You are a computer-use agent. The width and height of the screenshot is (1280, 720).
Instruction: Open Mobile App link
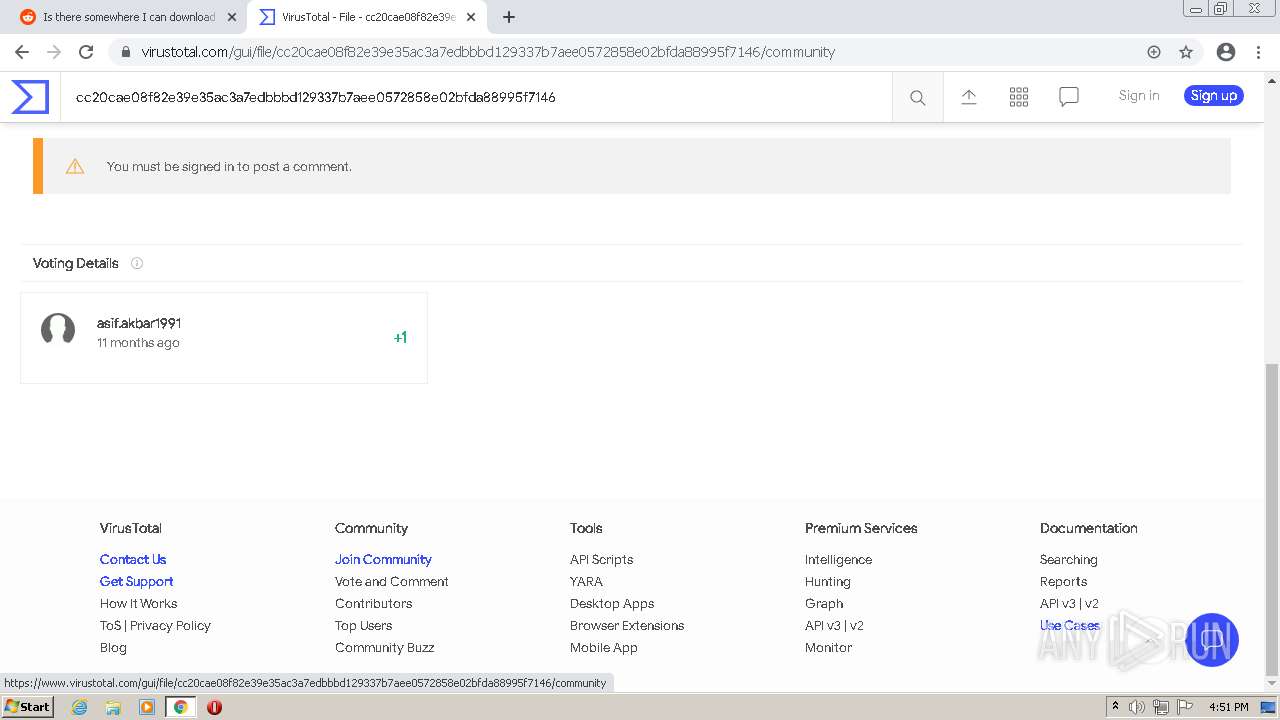pos(604,647)
